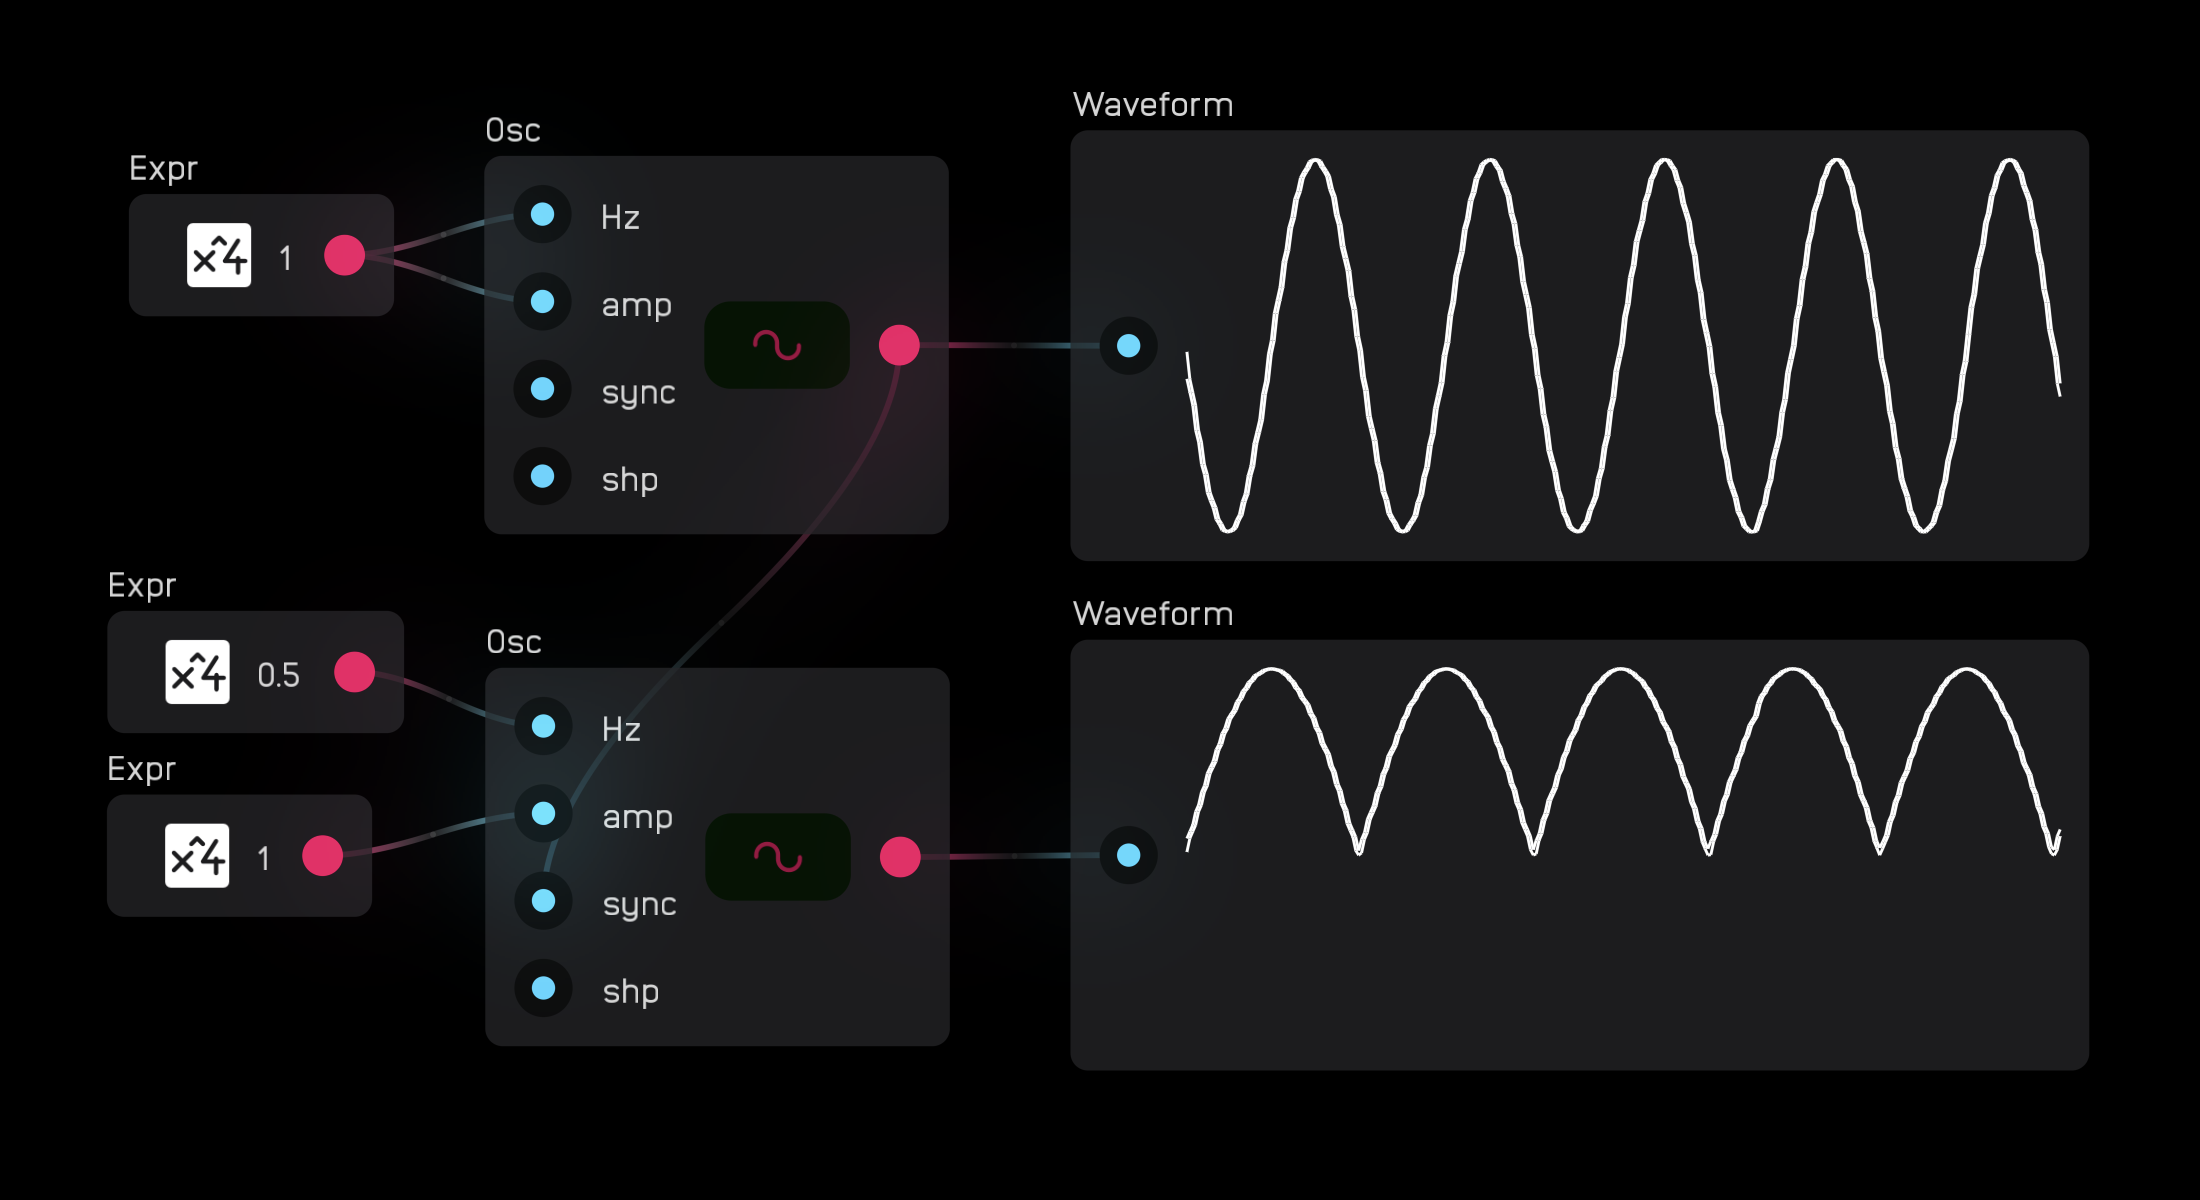Click the top Expr node's x^4 icon
2200x1200 pixels.
click(x=219, y=256)
